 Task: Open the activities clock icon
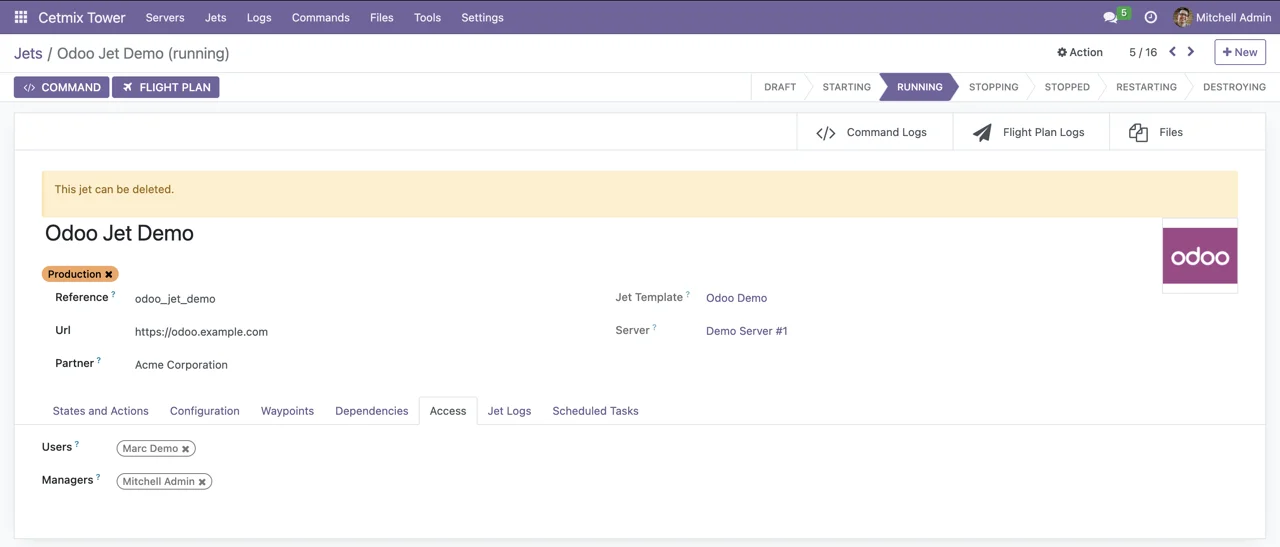[x=1150, y=17]
